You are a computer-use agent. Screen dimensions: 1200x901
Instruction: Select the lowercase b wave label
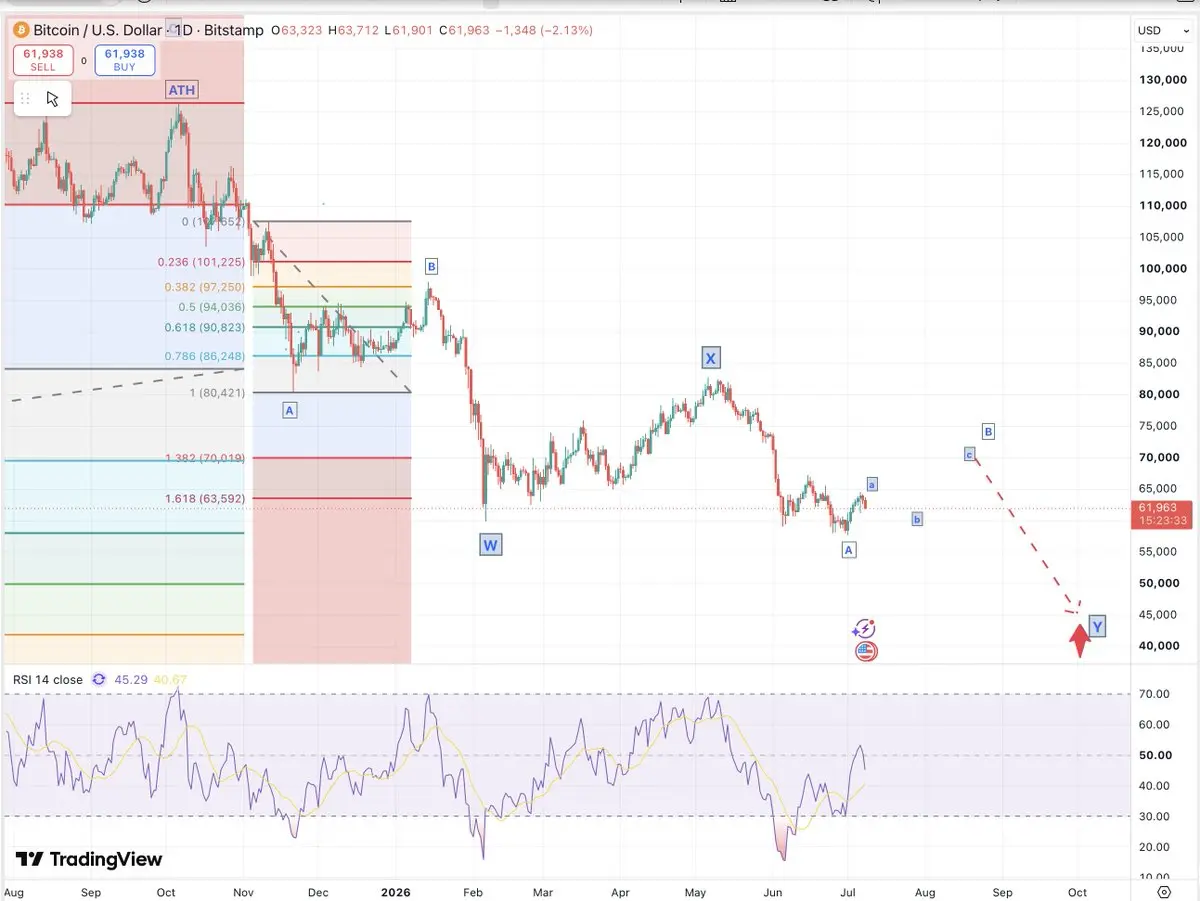(918, 519)
